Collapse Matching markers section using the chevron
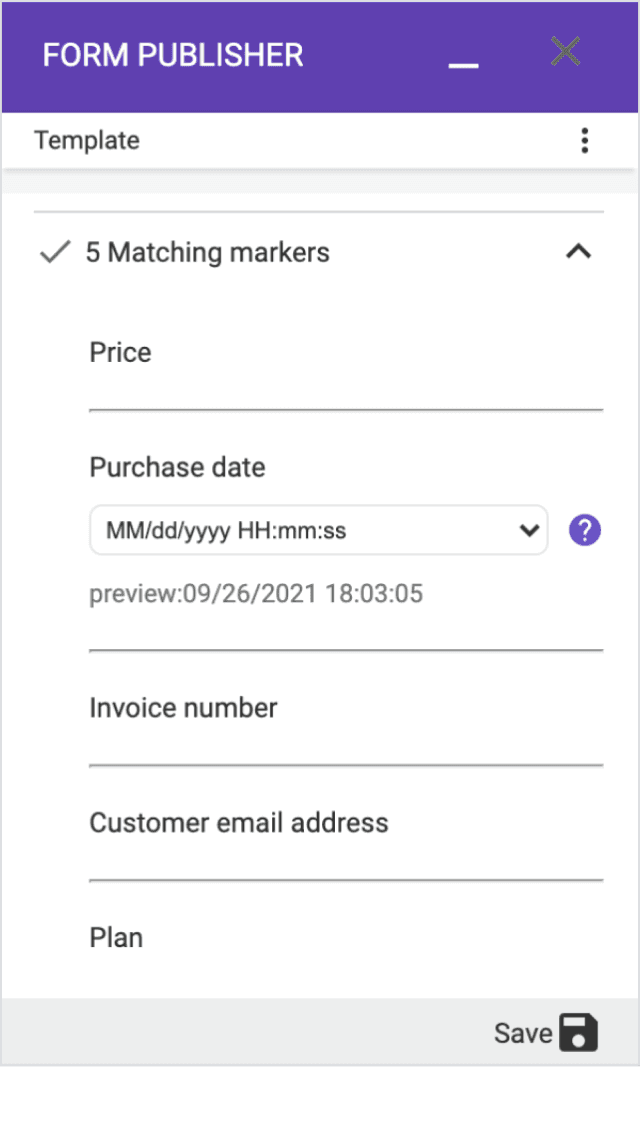640x1144 pixels. tap(578, 252)
